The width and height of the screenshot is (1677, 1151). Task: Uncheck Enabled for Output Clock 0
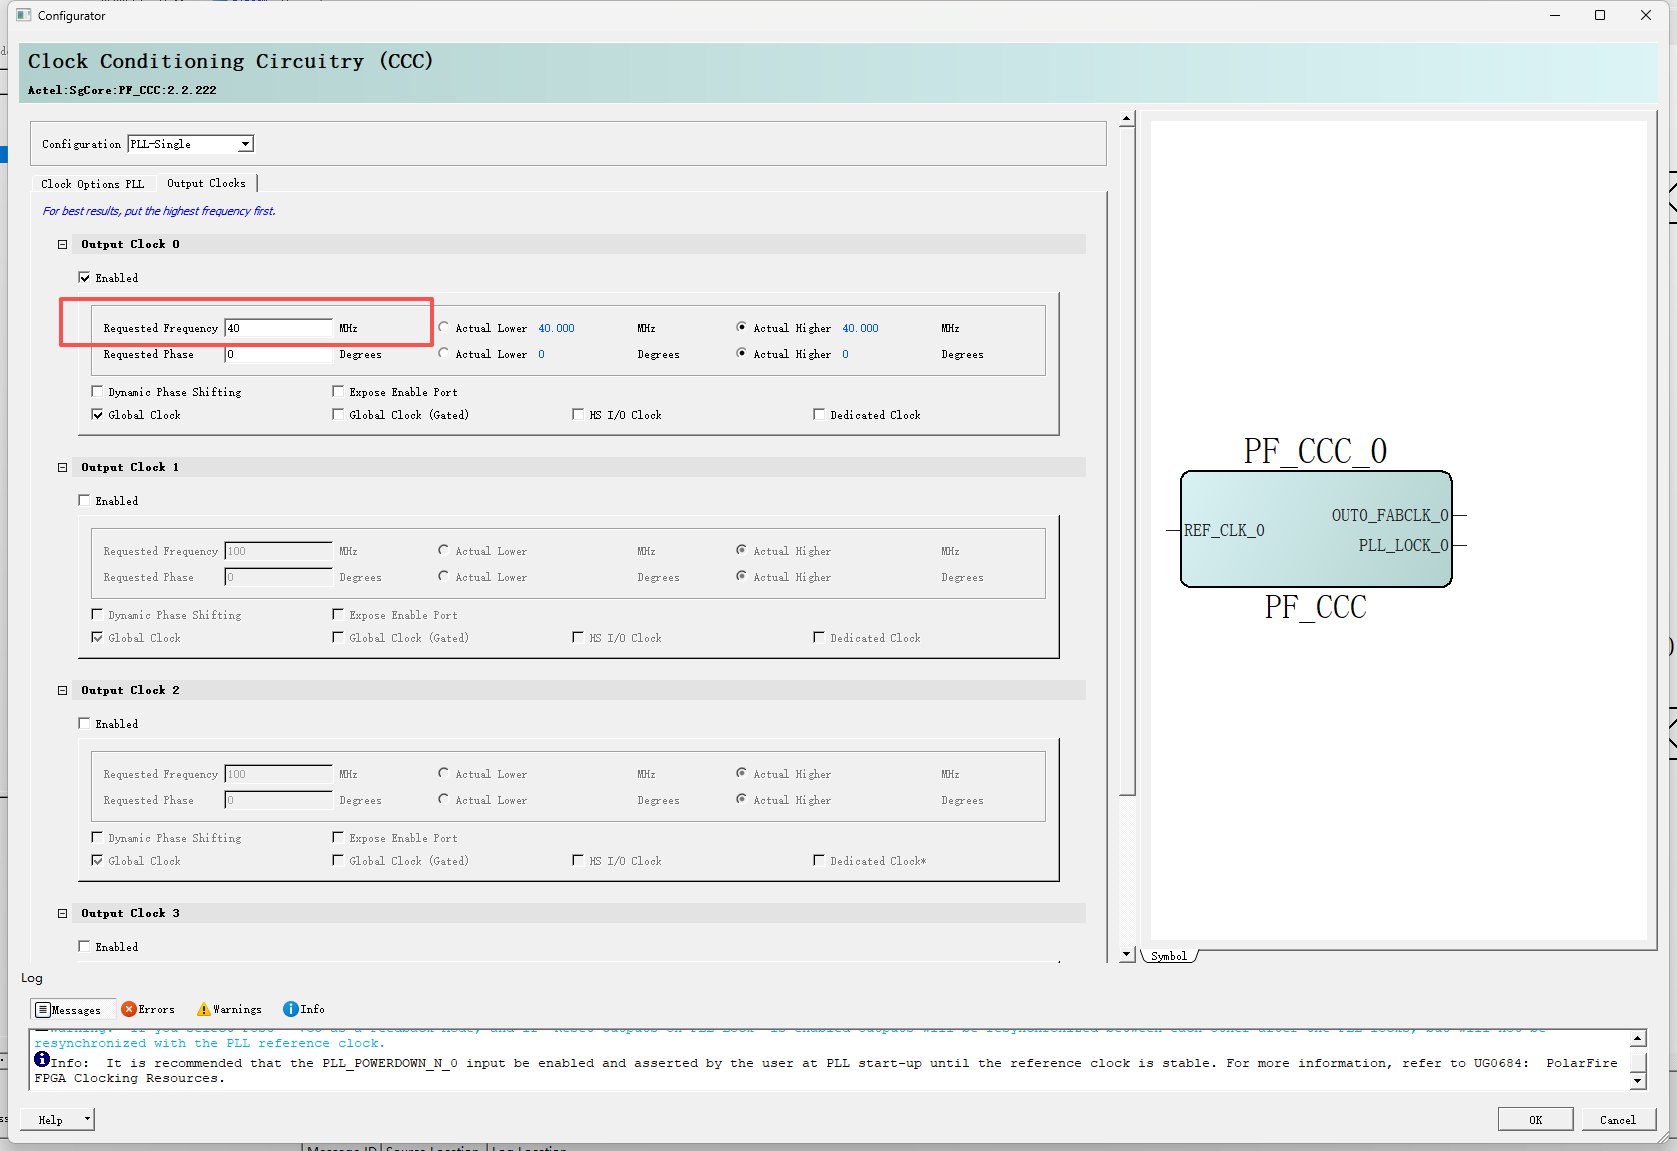pos(84,278)
